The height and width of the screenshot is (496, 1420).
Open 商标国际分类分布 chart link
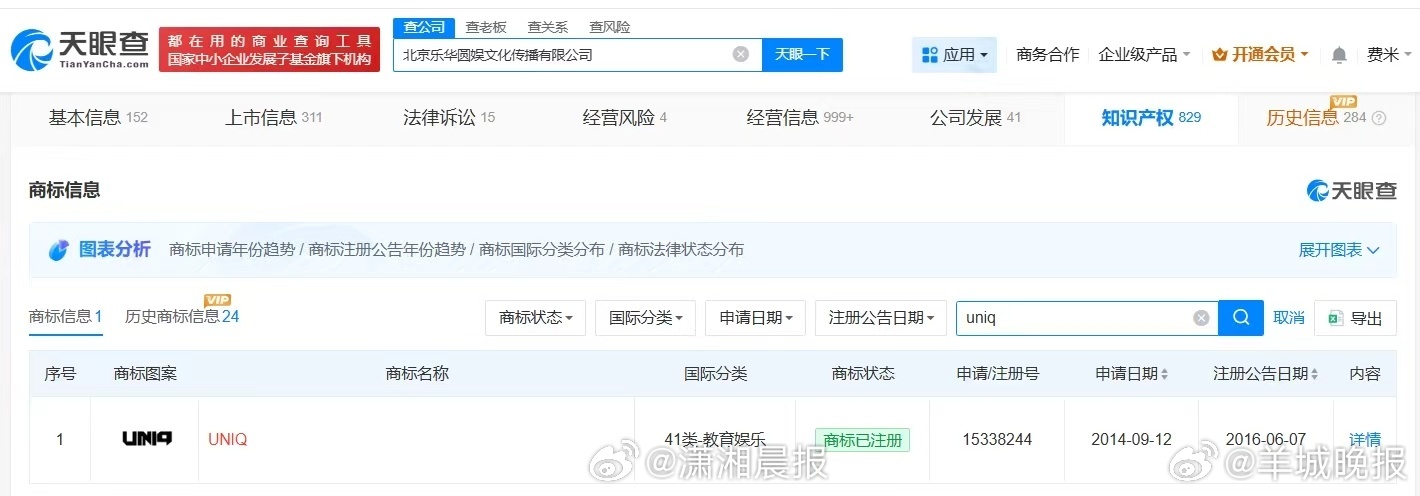[x=542, y=250]
